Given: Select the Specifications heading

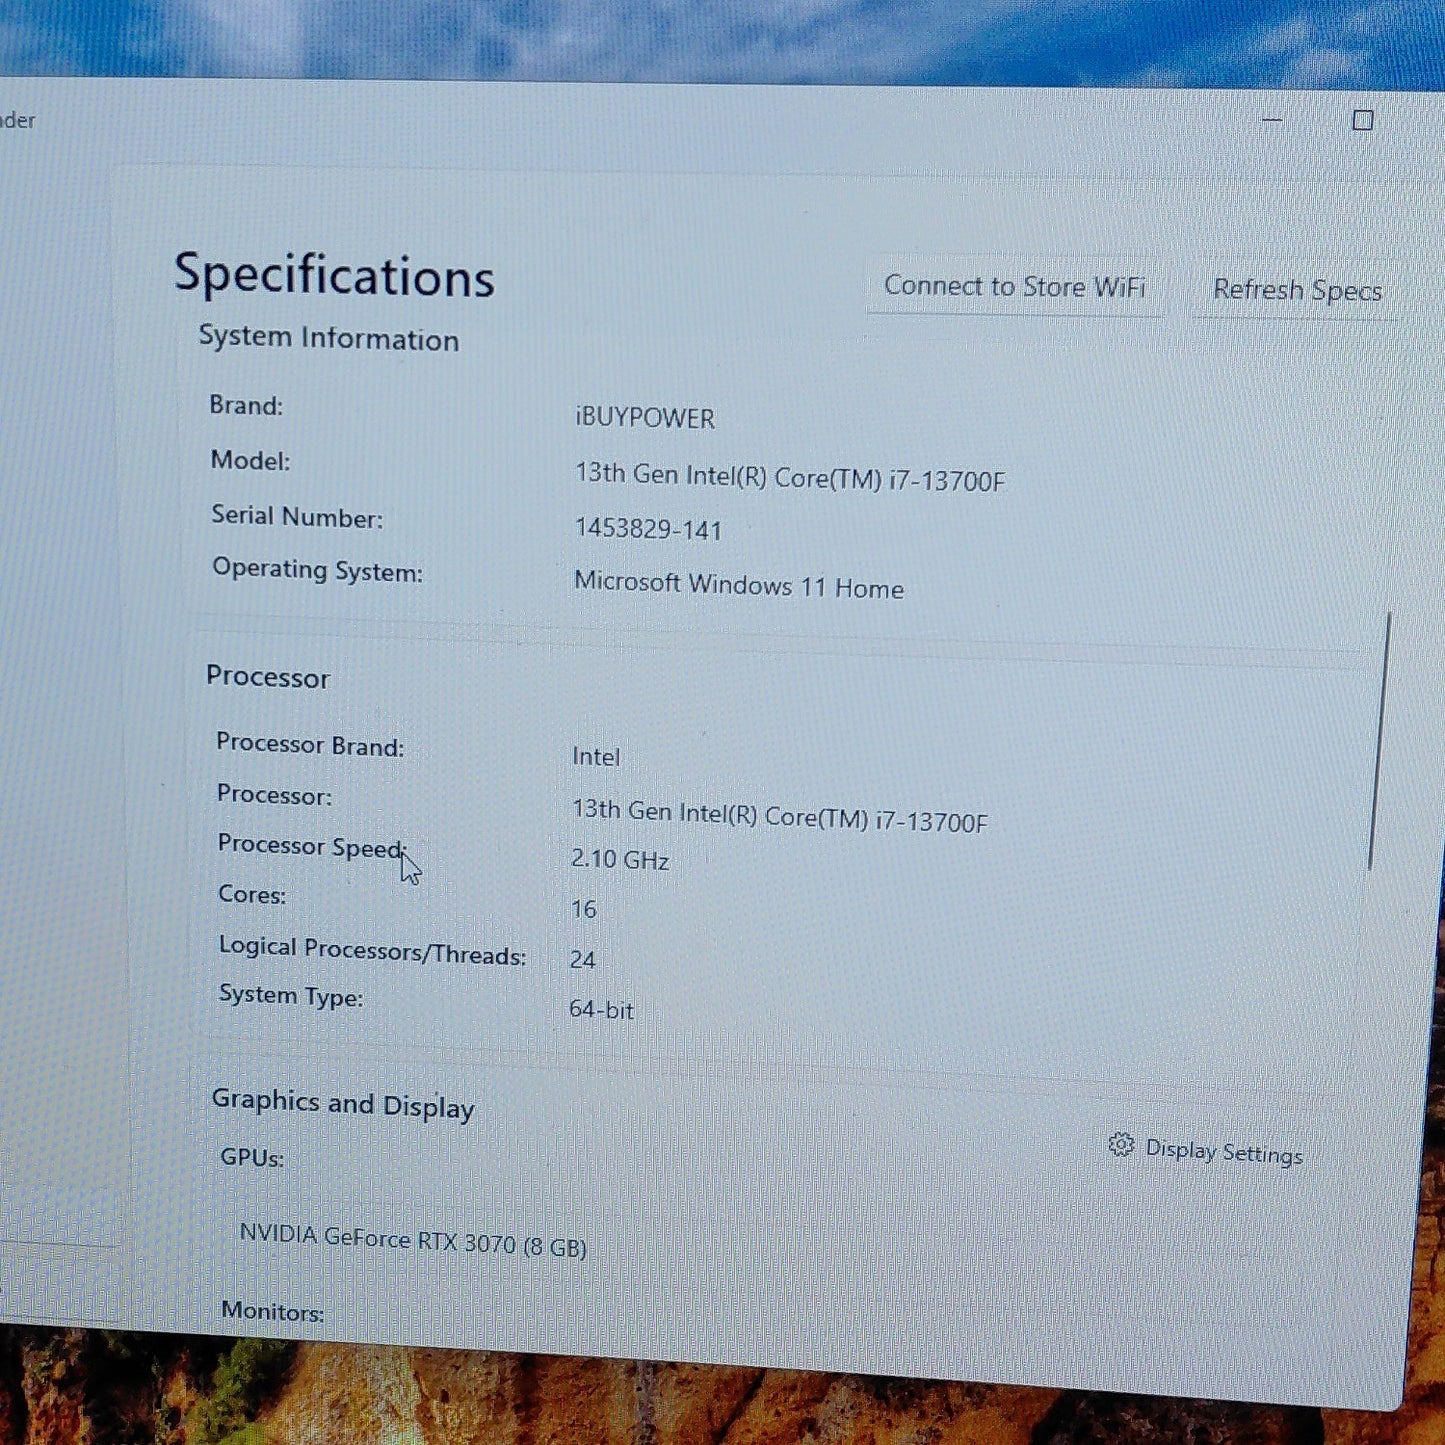Looking at the screenshot, I should (x=334, y=275).
